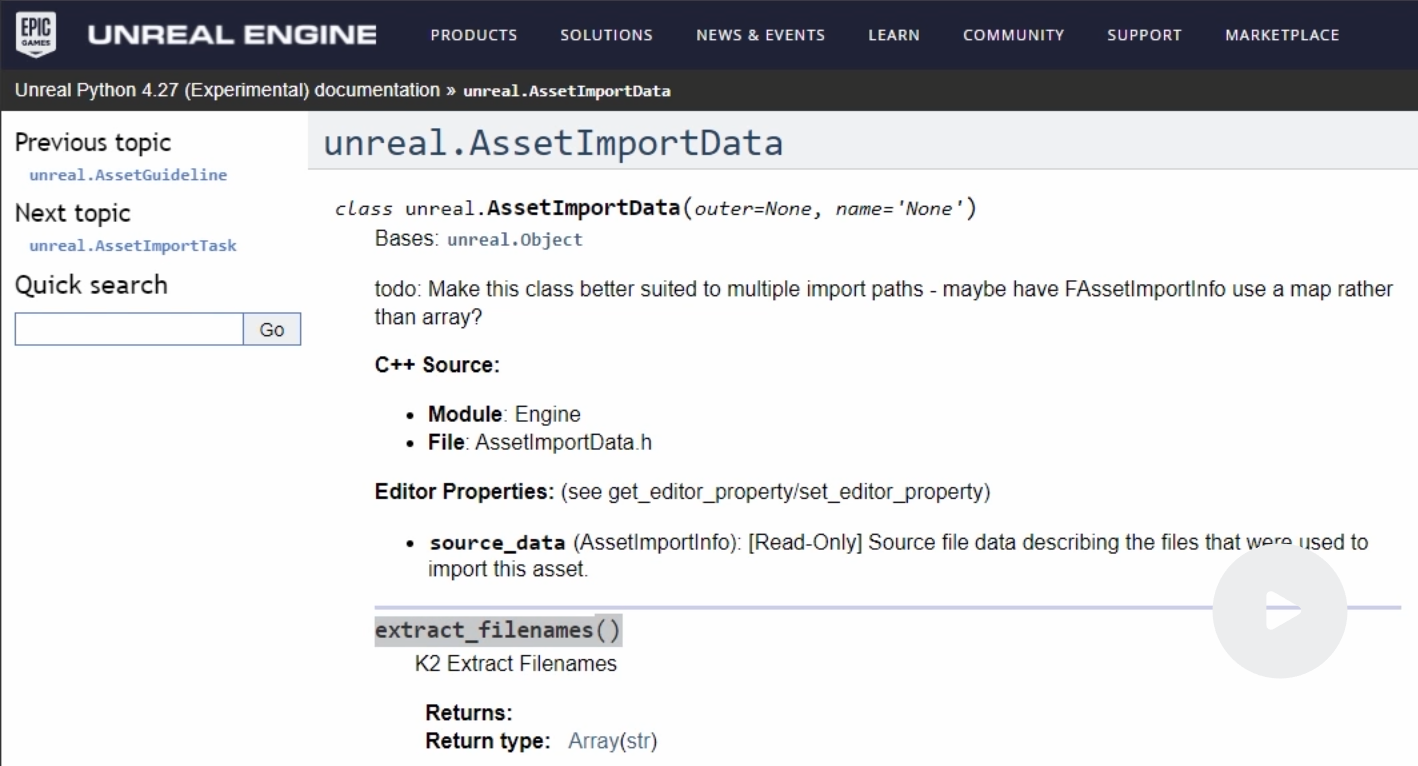Click the extract_filenames() method name
The image size is (1418, 766).
498,631
